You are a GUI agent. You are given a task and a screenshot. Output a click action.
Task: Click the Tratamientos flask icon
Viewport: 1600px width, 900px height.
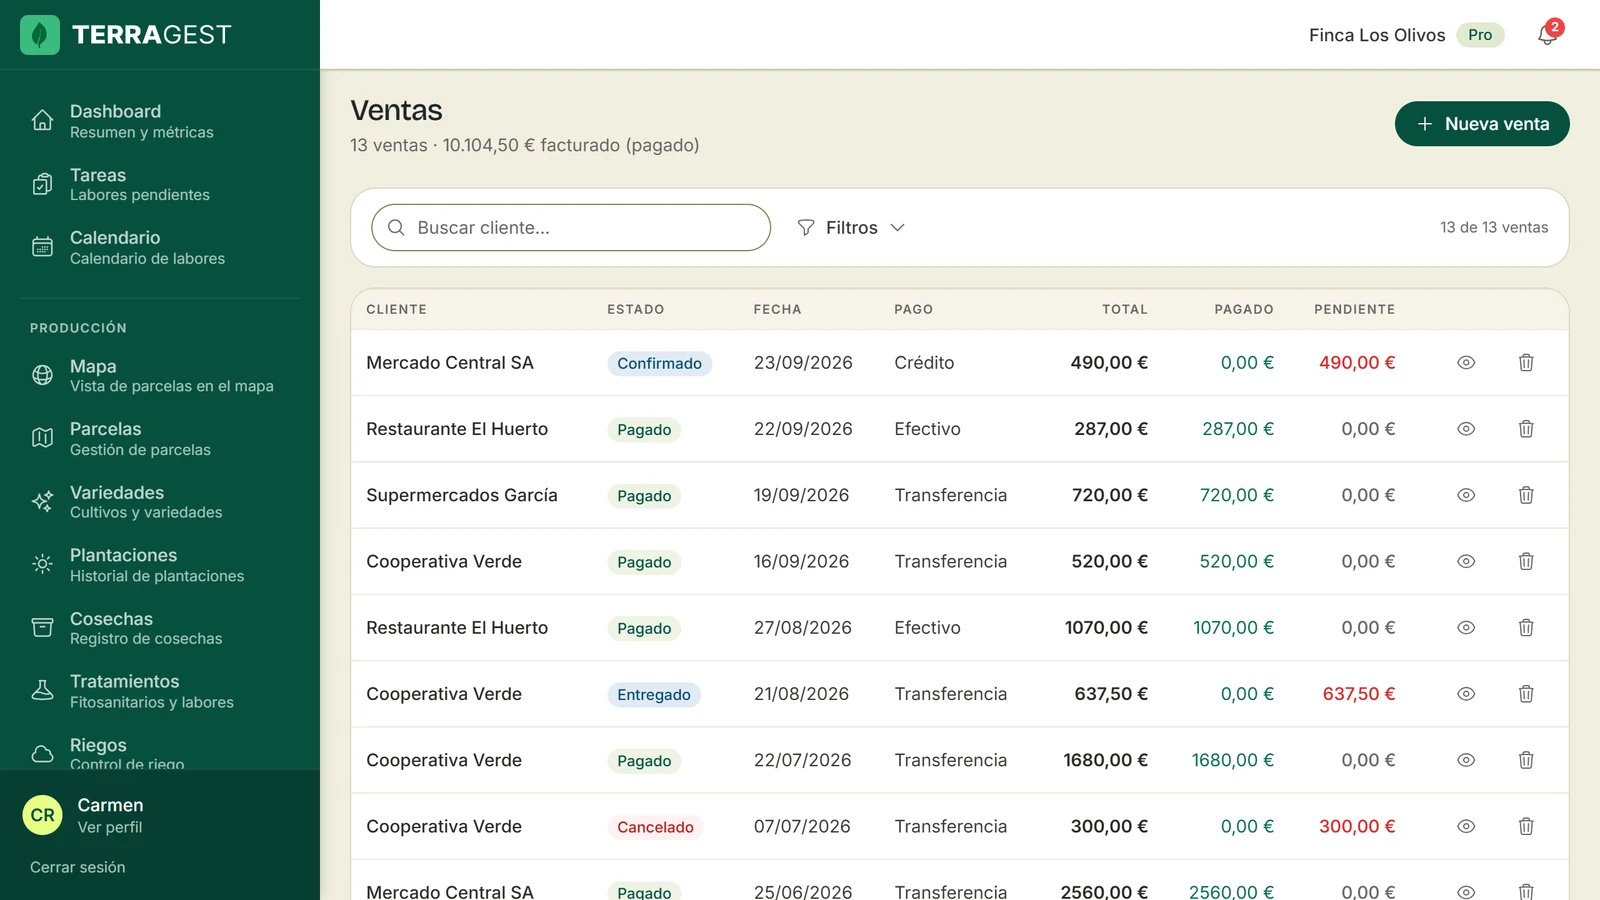pyautogui.click(x=42, y=691)
